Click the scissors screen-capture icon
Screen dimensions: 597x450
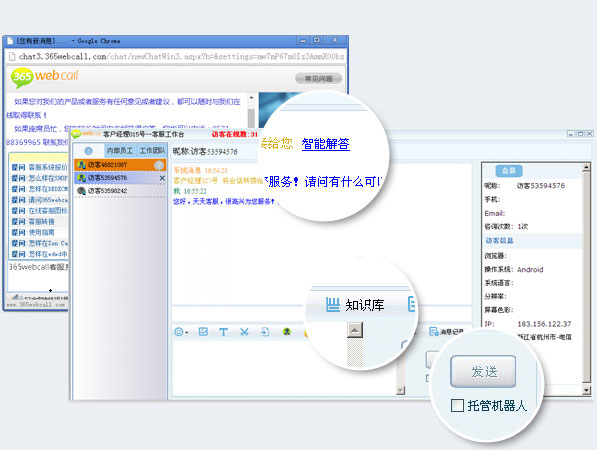click(244, 332)
